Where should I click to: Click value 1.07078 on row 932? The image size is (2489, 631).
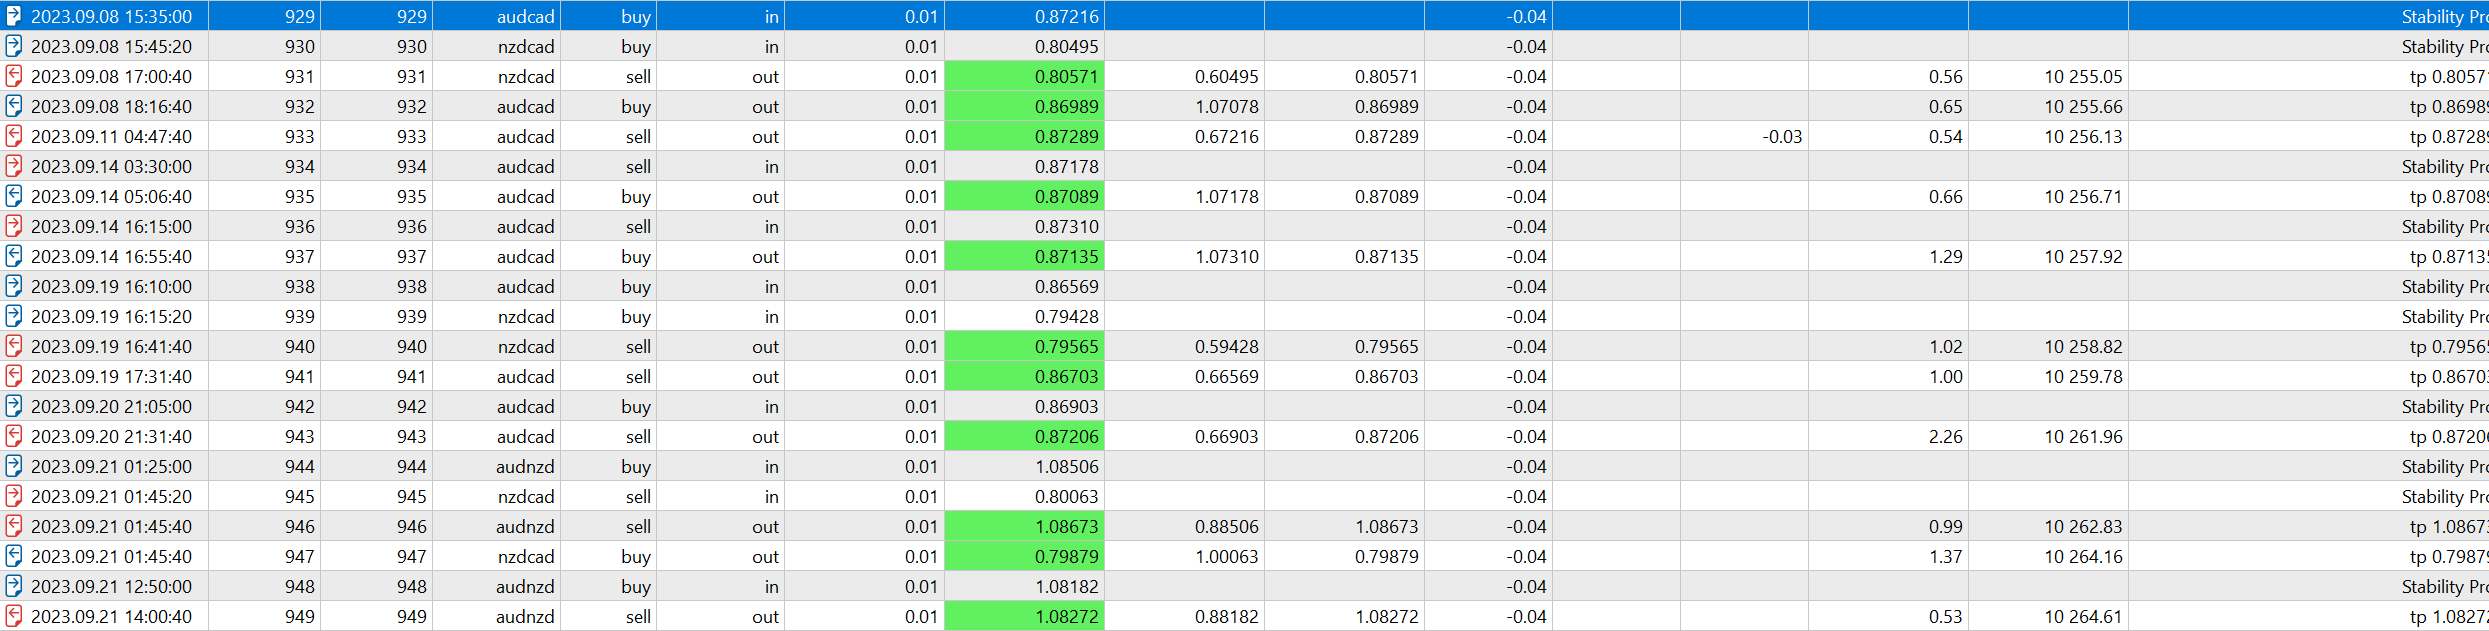[x=1227, y=107]
